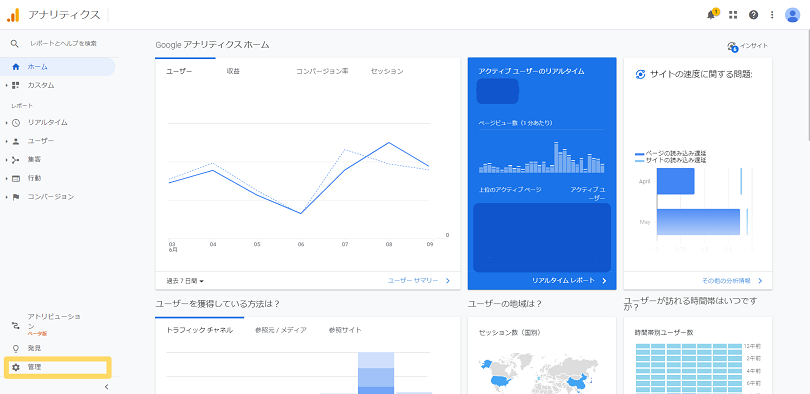Open the リアルタイム レポート link
The height and width of the screenshot is (394, 810).
(569, 280)
